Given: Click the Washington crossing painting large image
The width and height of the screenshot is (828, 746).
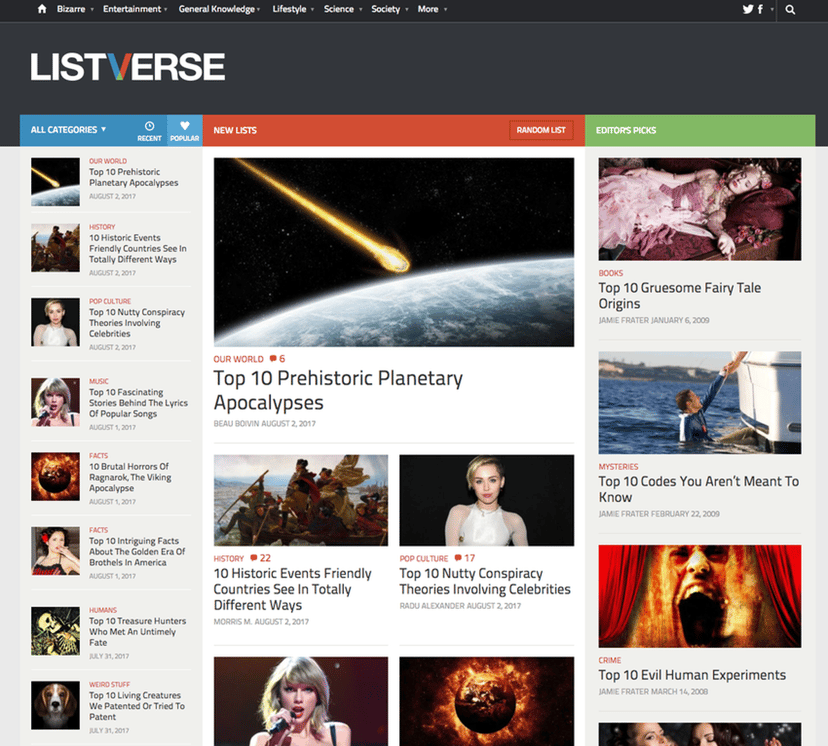Looking at the screenshot, I should (x=300, y=500).
